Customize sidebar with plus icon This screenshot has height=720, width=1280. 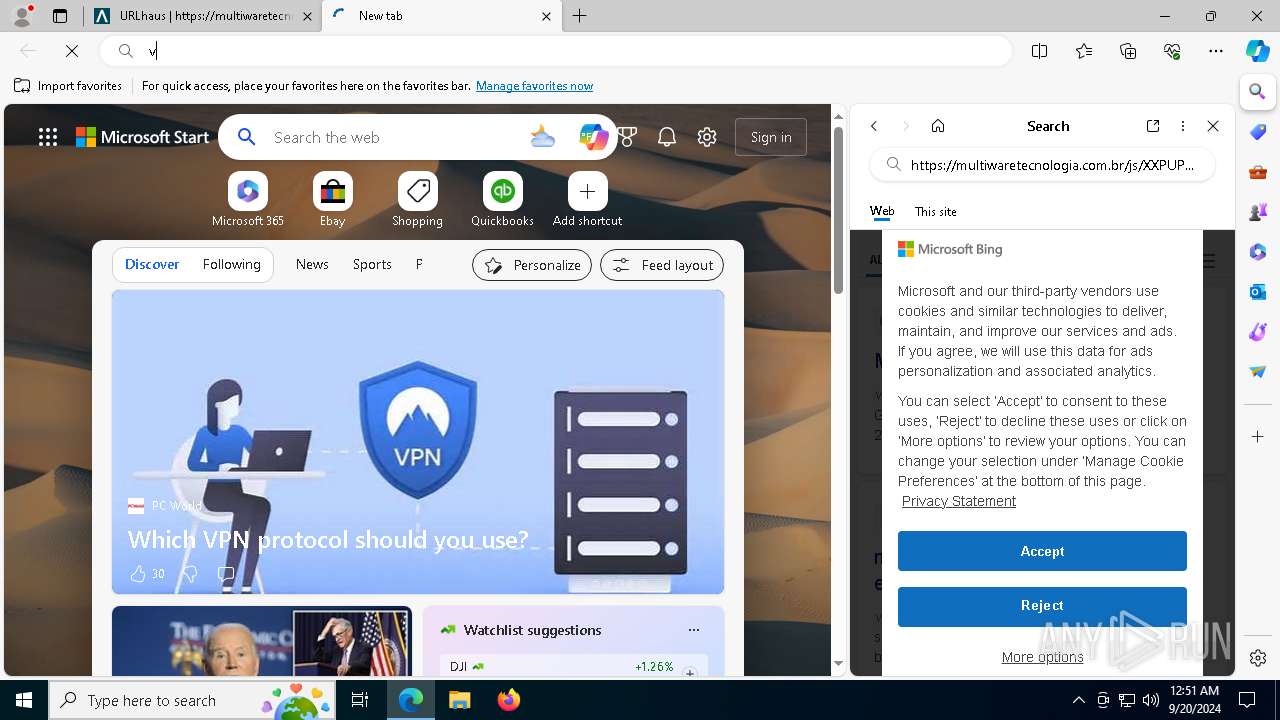1258,437
